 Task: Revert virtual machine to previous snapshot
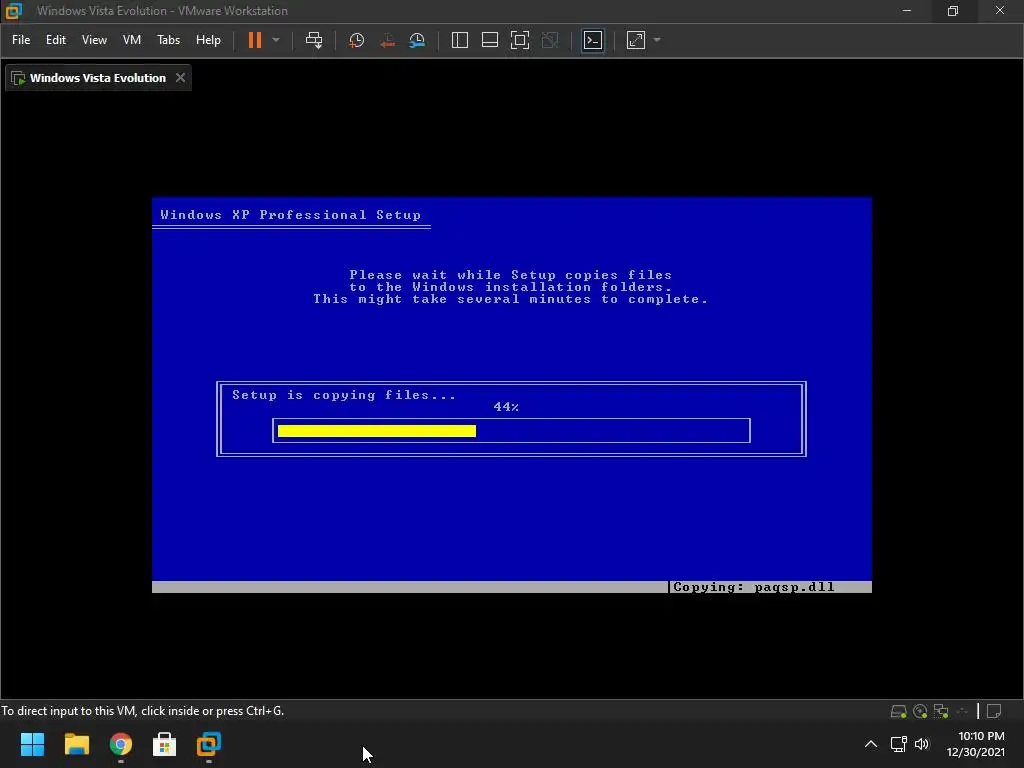tap(387, 40)
